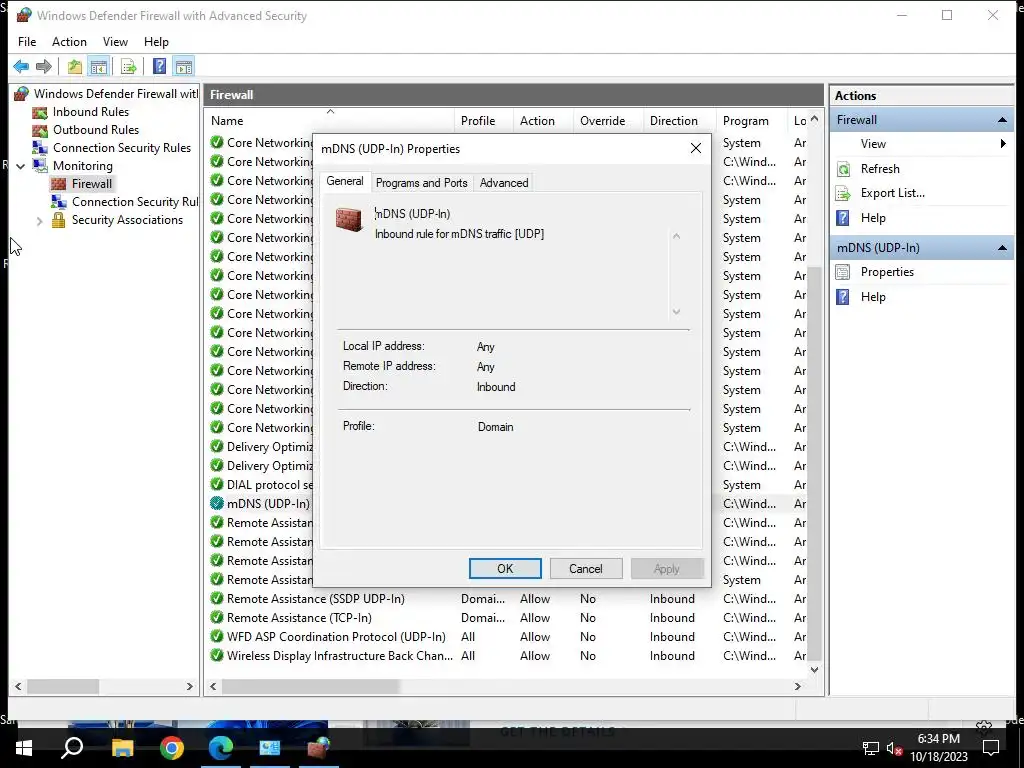Viewport: 1024px width, 768px height.
Task: Select Security Associations tree node
Action: coord(127,220)
